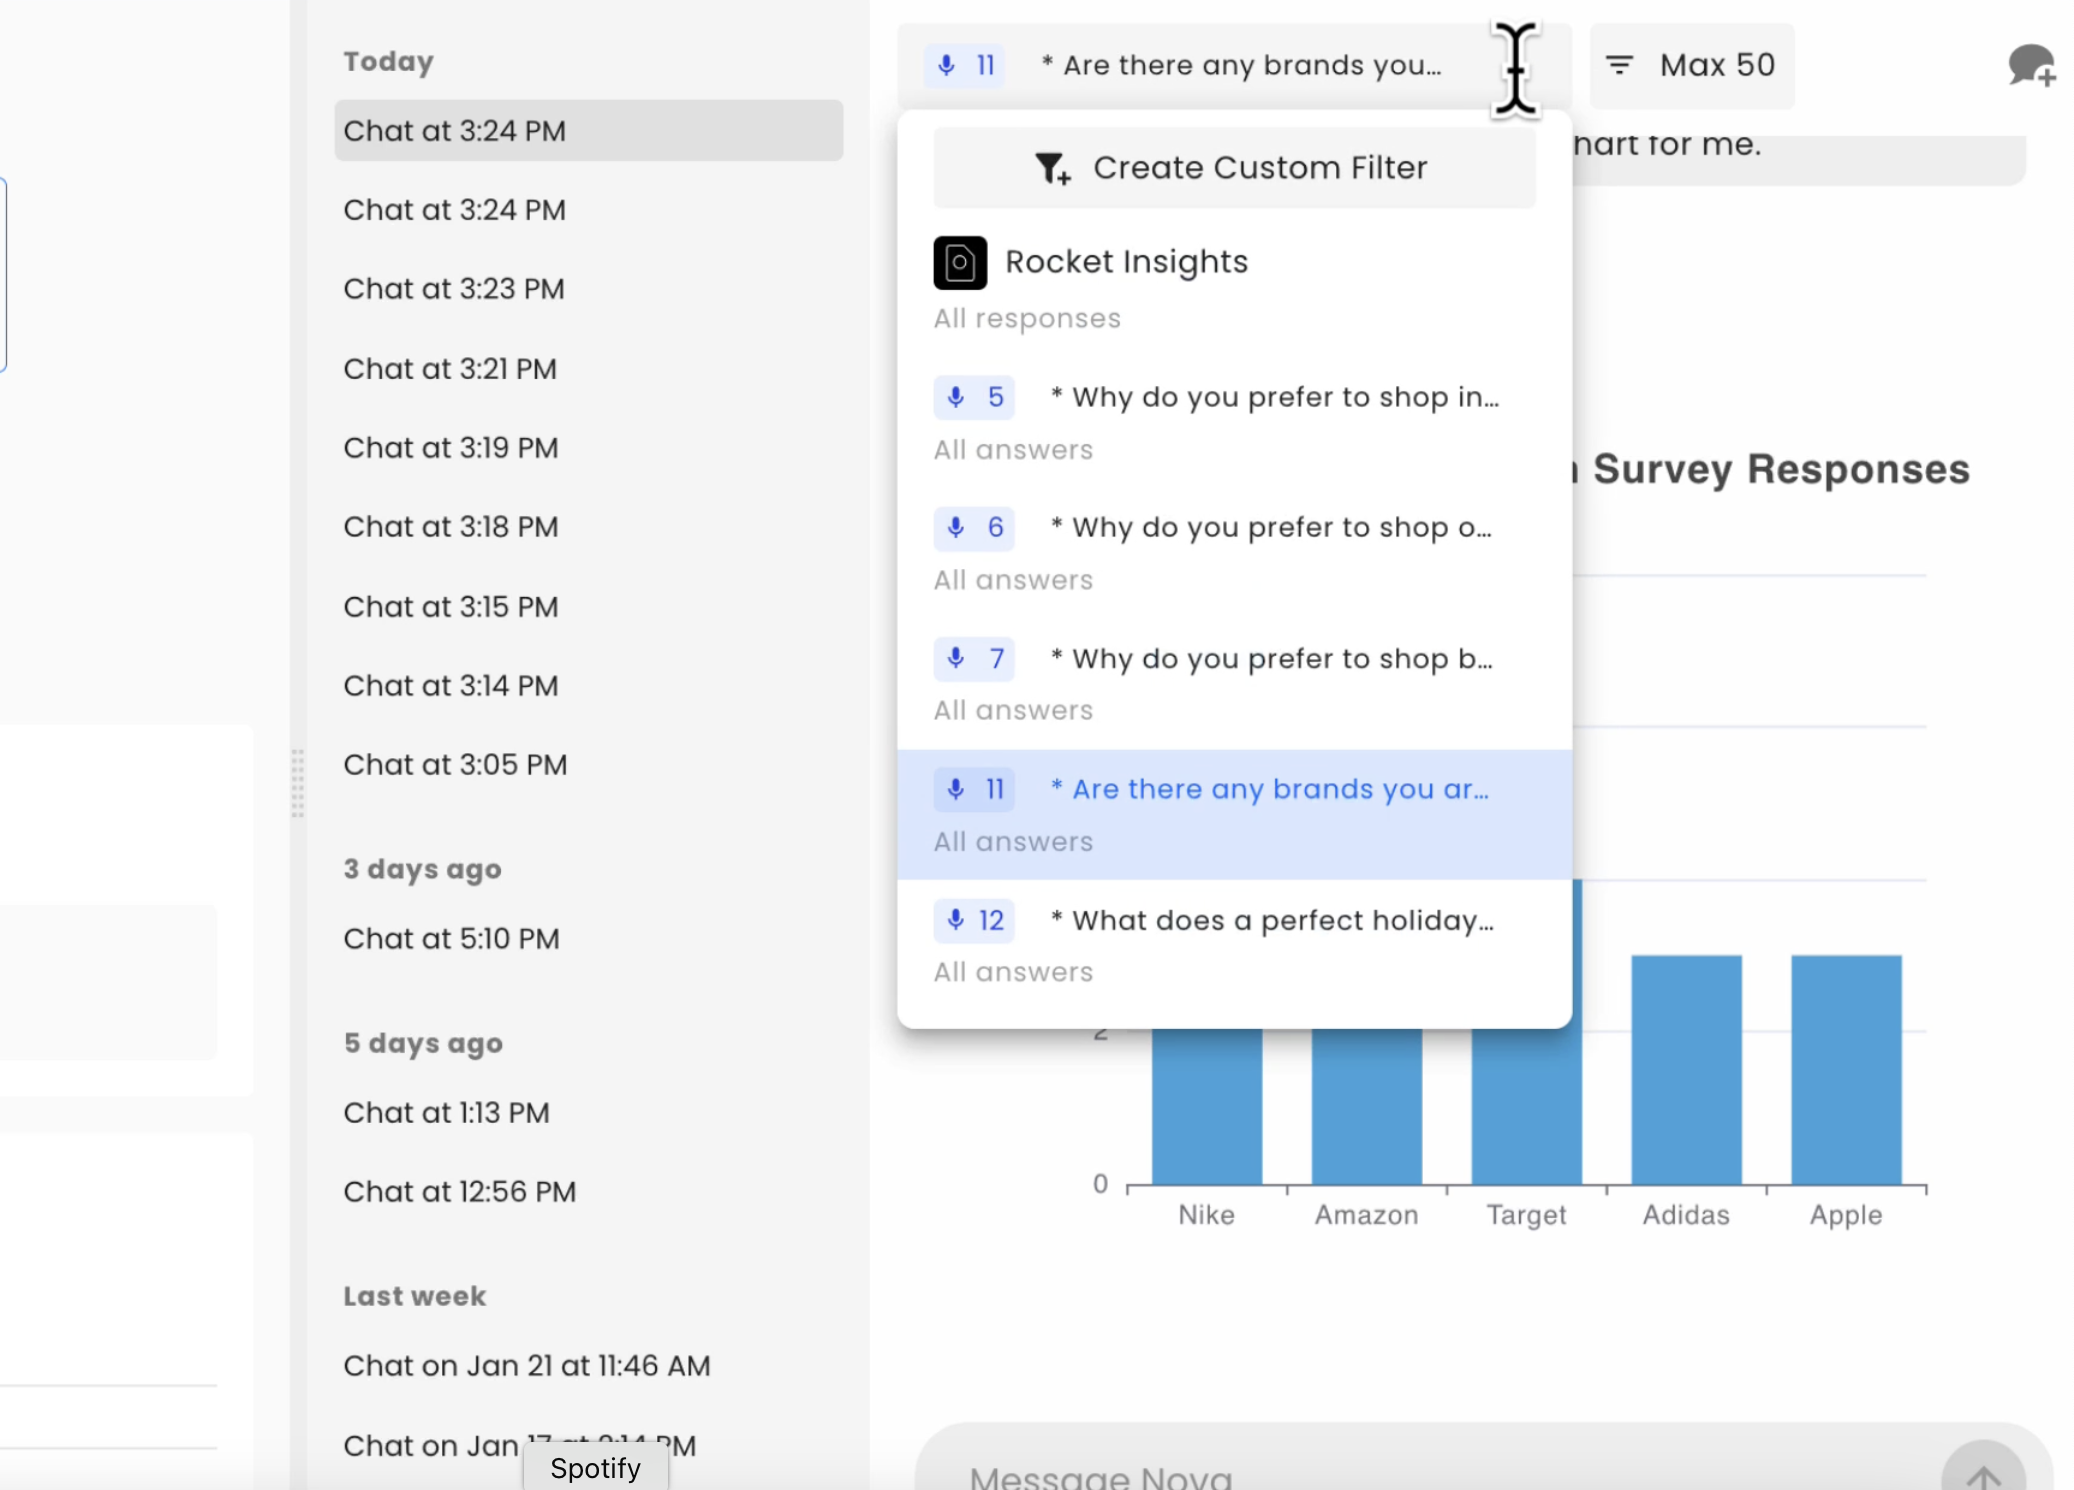This screenshot has height=1490, width=2074.
Task: Click the Target axis label under the chart
Action: (1526, 1215)
